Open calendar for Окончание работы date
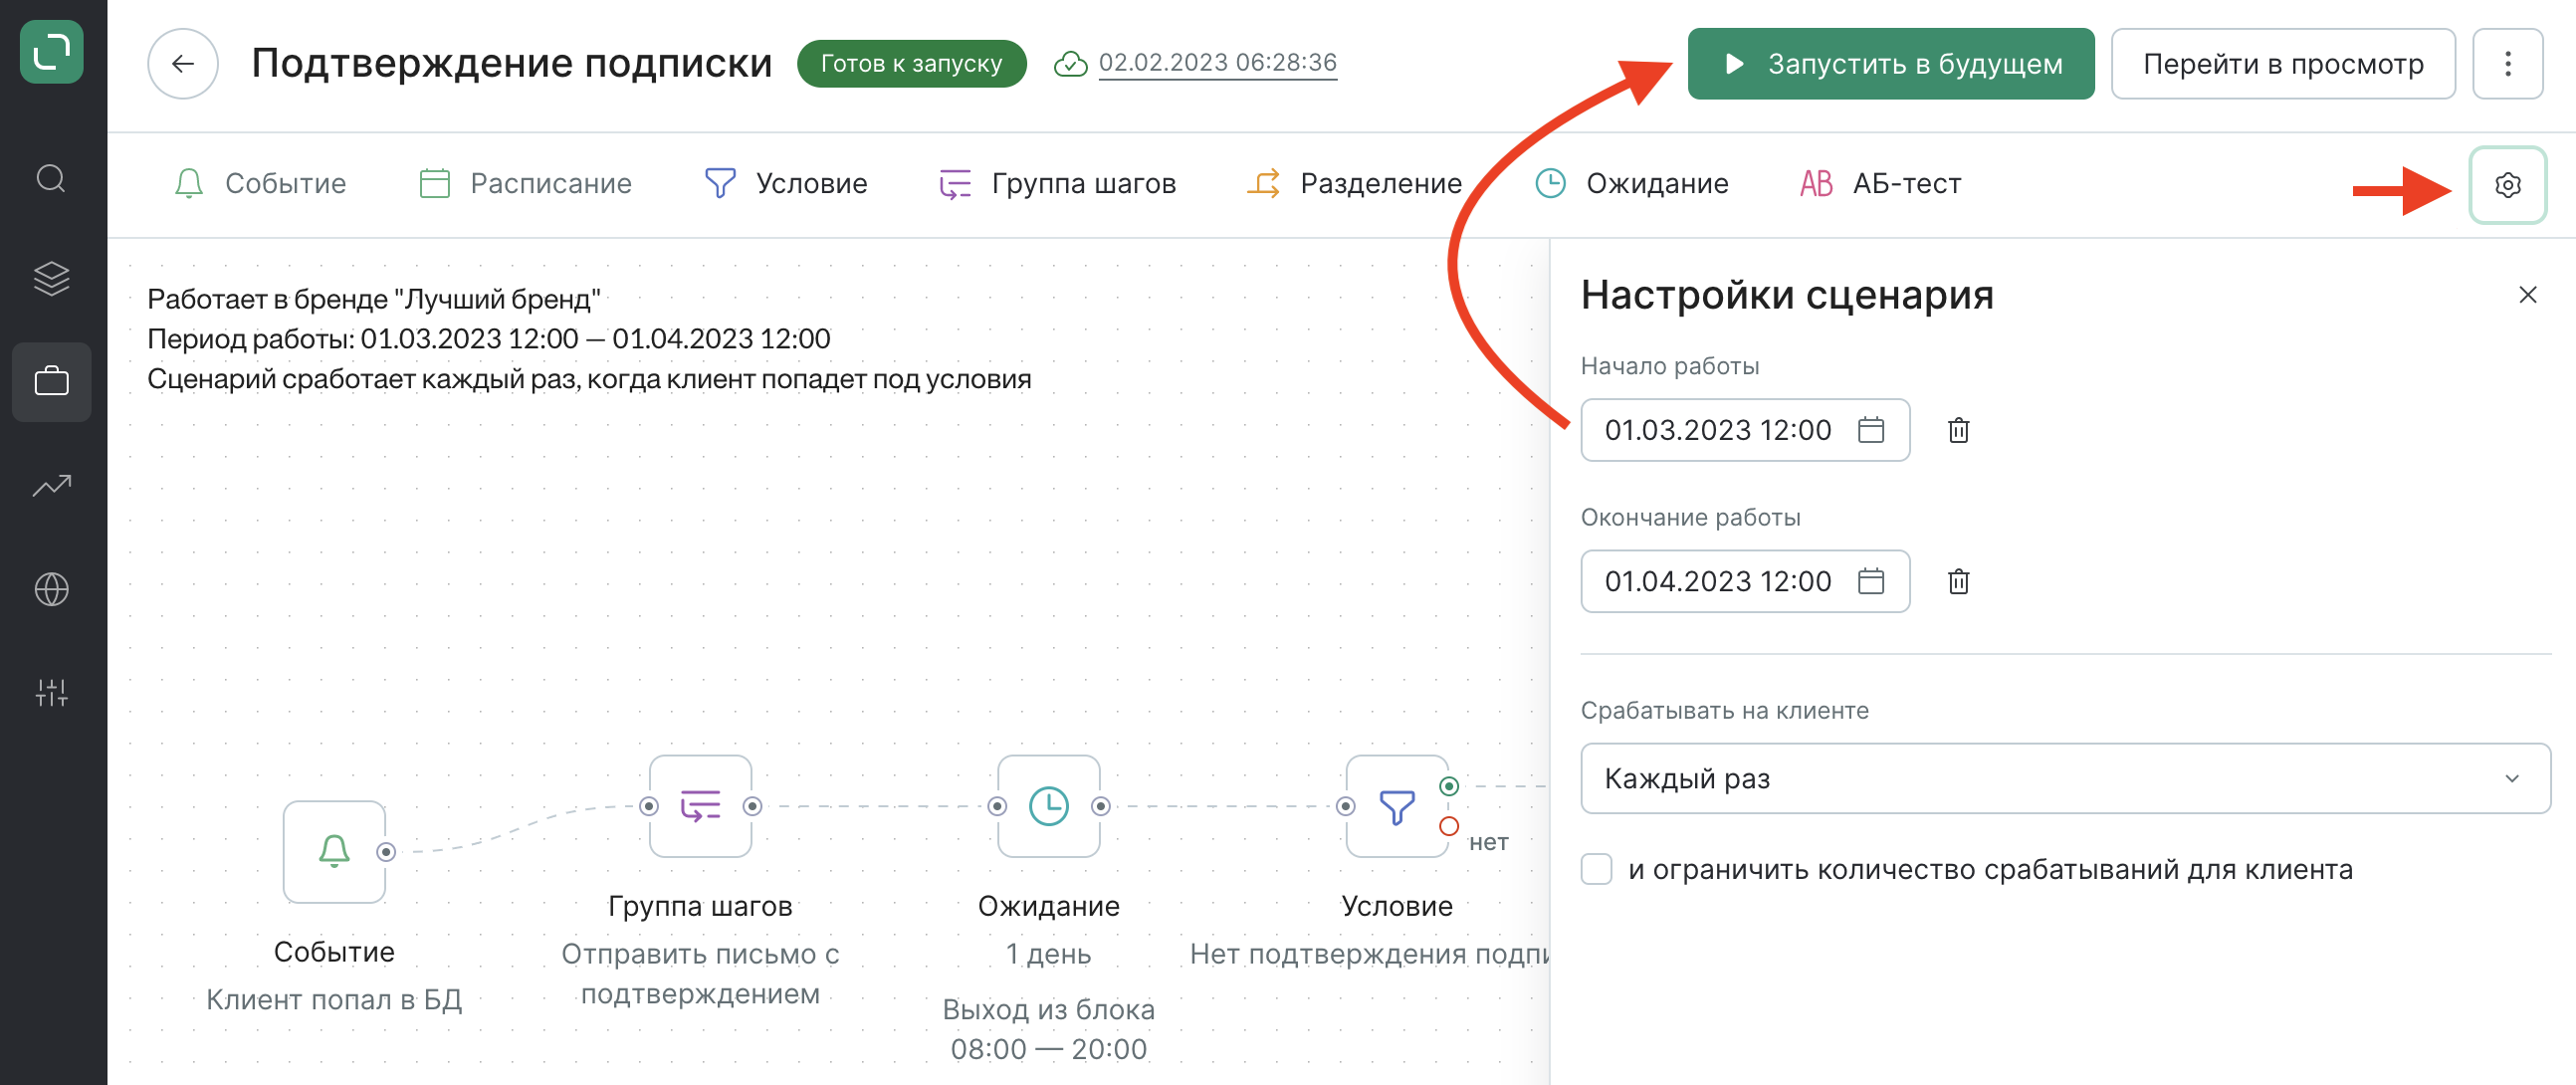 (x=1870, y=581)
